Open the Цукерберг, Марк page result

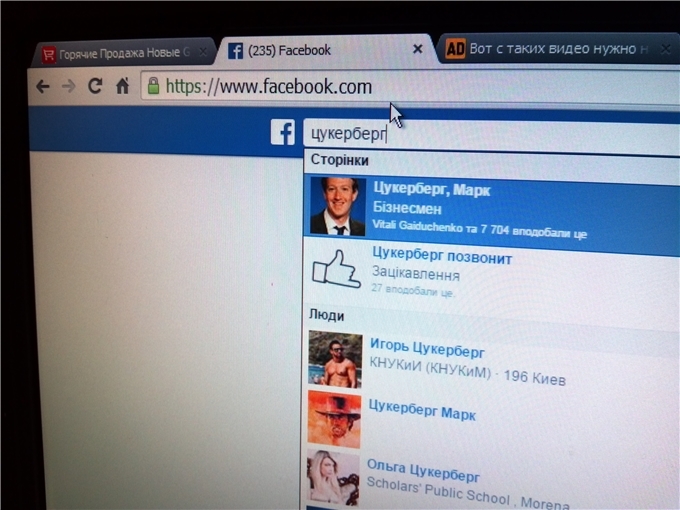pos(492,211)
